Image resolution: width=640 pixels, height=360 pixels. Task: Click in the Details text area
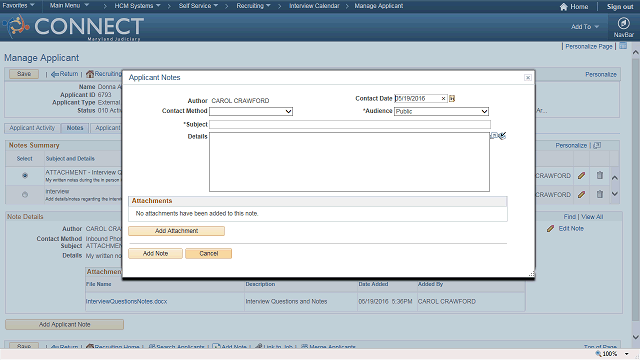click(x=349, y=162)
